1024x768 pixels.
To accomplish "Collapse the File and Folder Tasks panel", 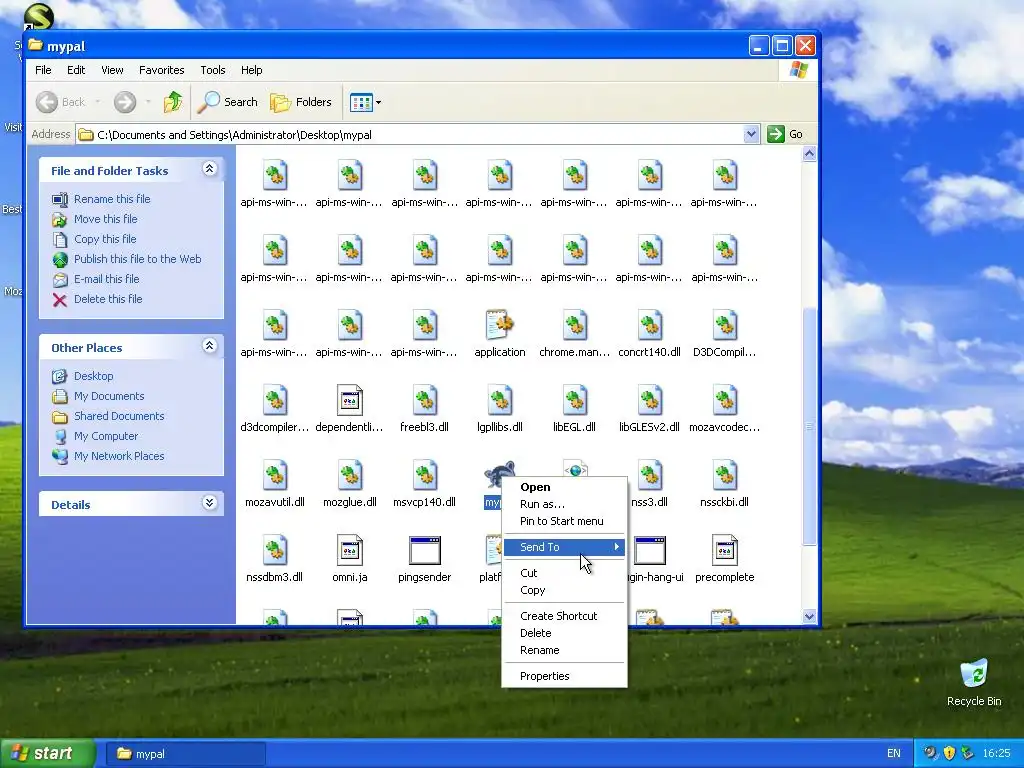I will pos(209,169).
